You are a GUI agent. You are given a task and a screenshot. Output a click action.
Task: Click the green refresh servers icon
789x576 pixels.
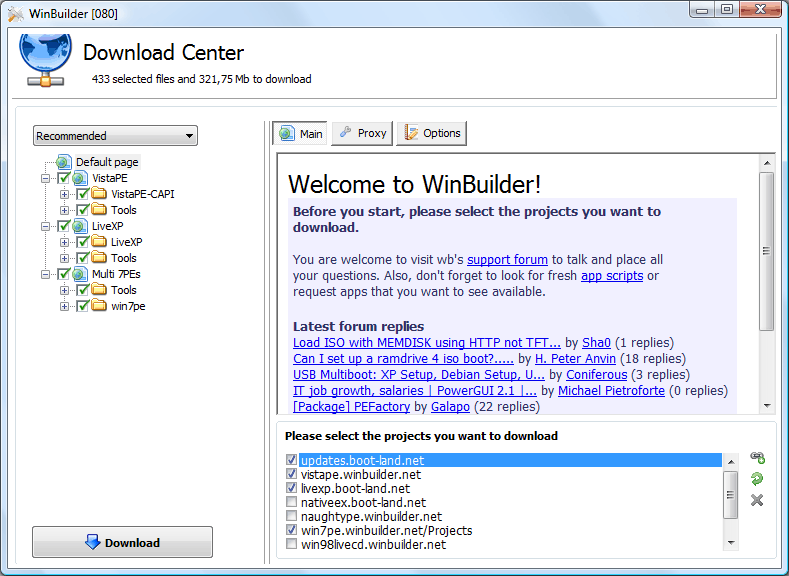[757, 478]
